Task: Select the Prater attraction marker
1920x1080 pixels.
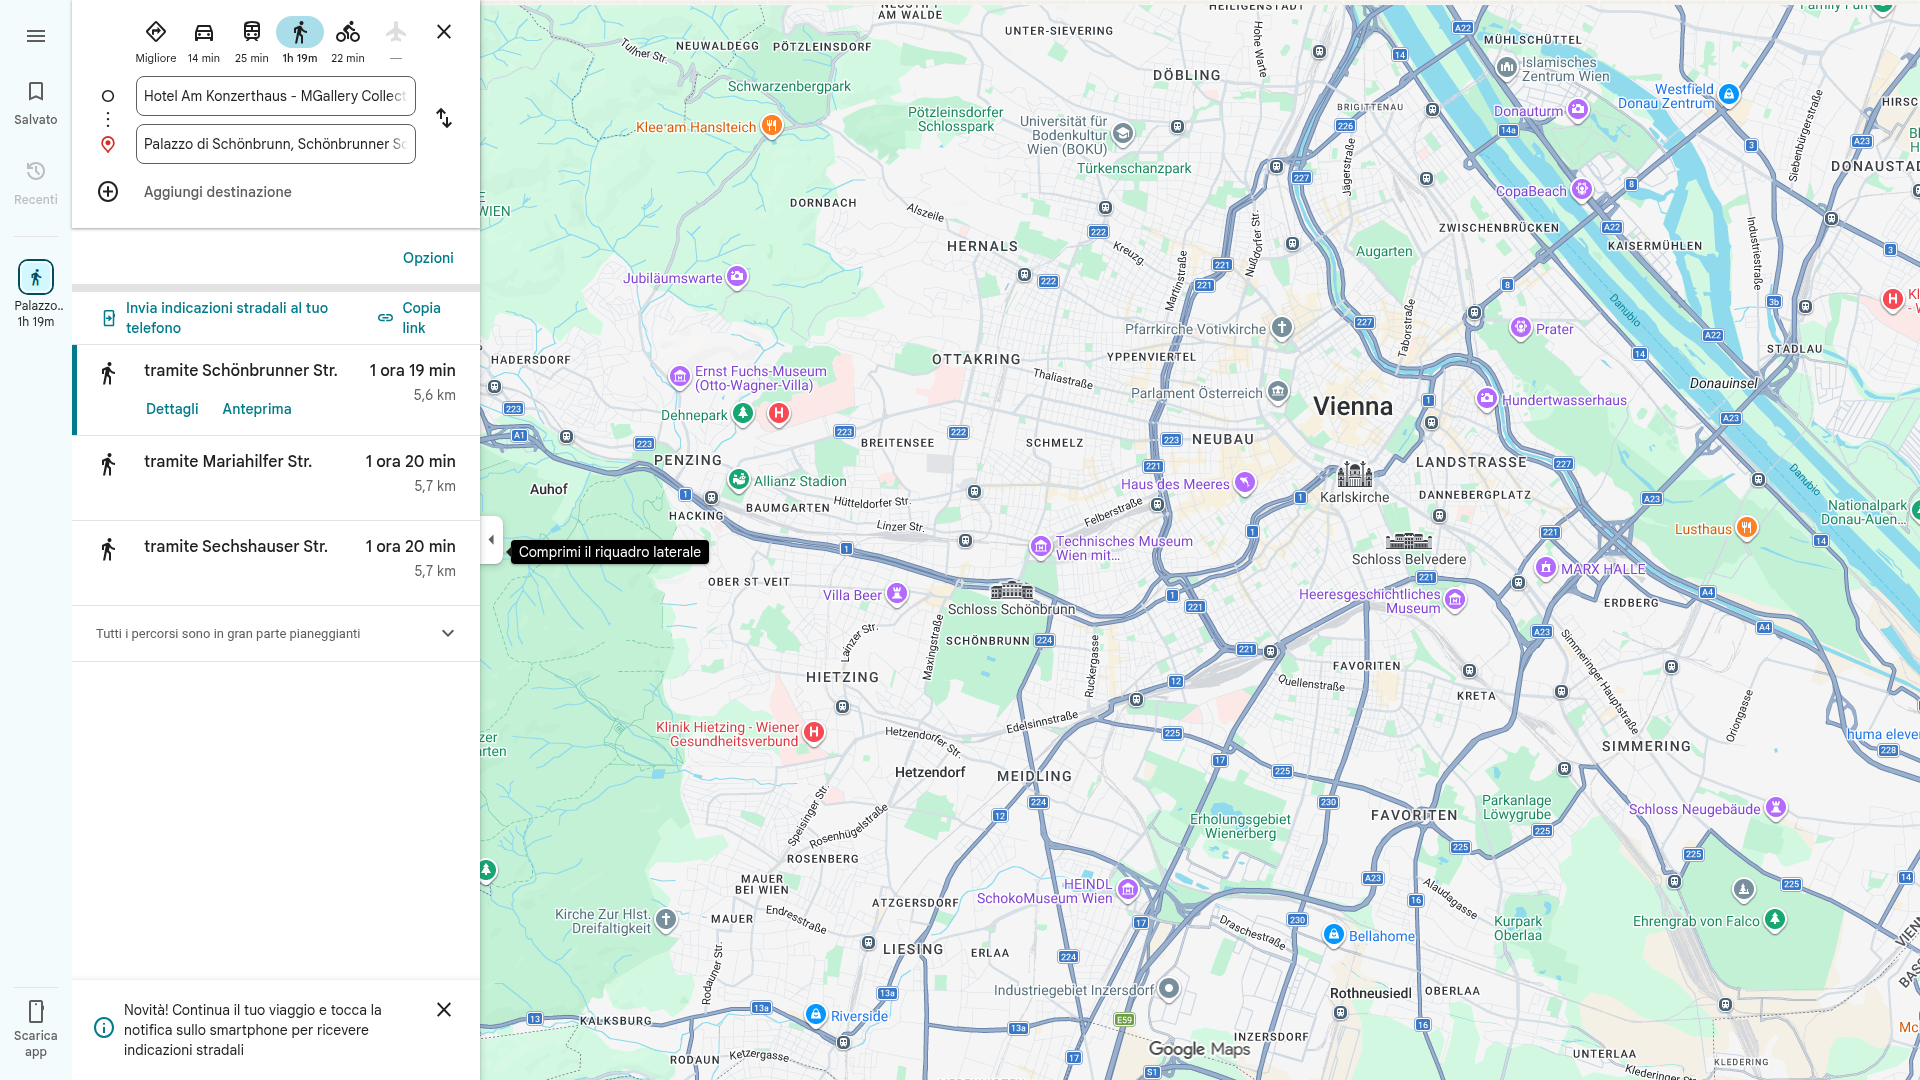Action: [x=1521, y=328]
